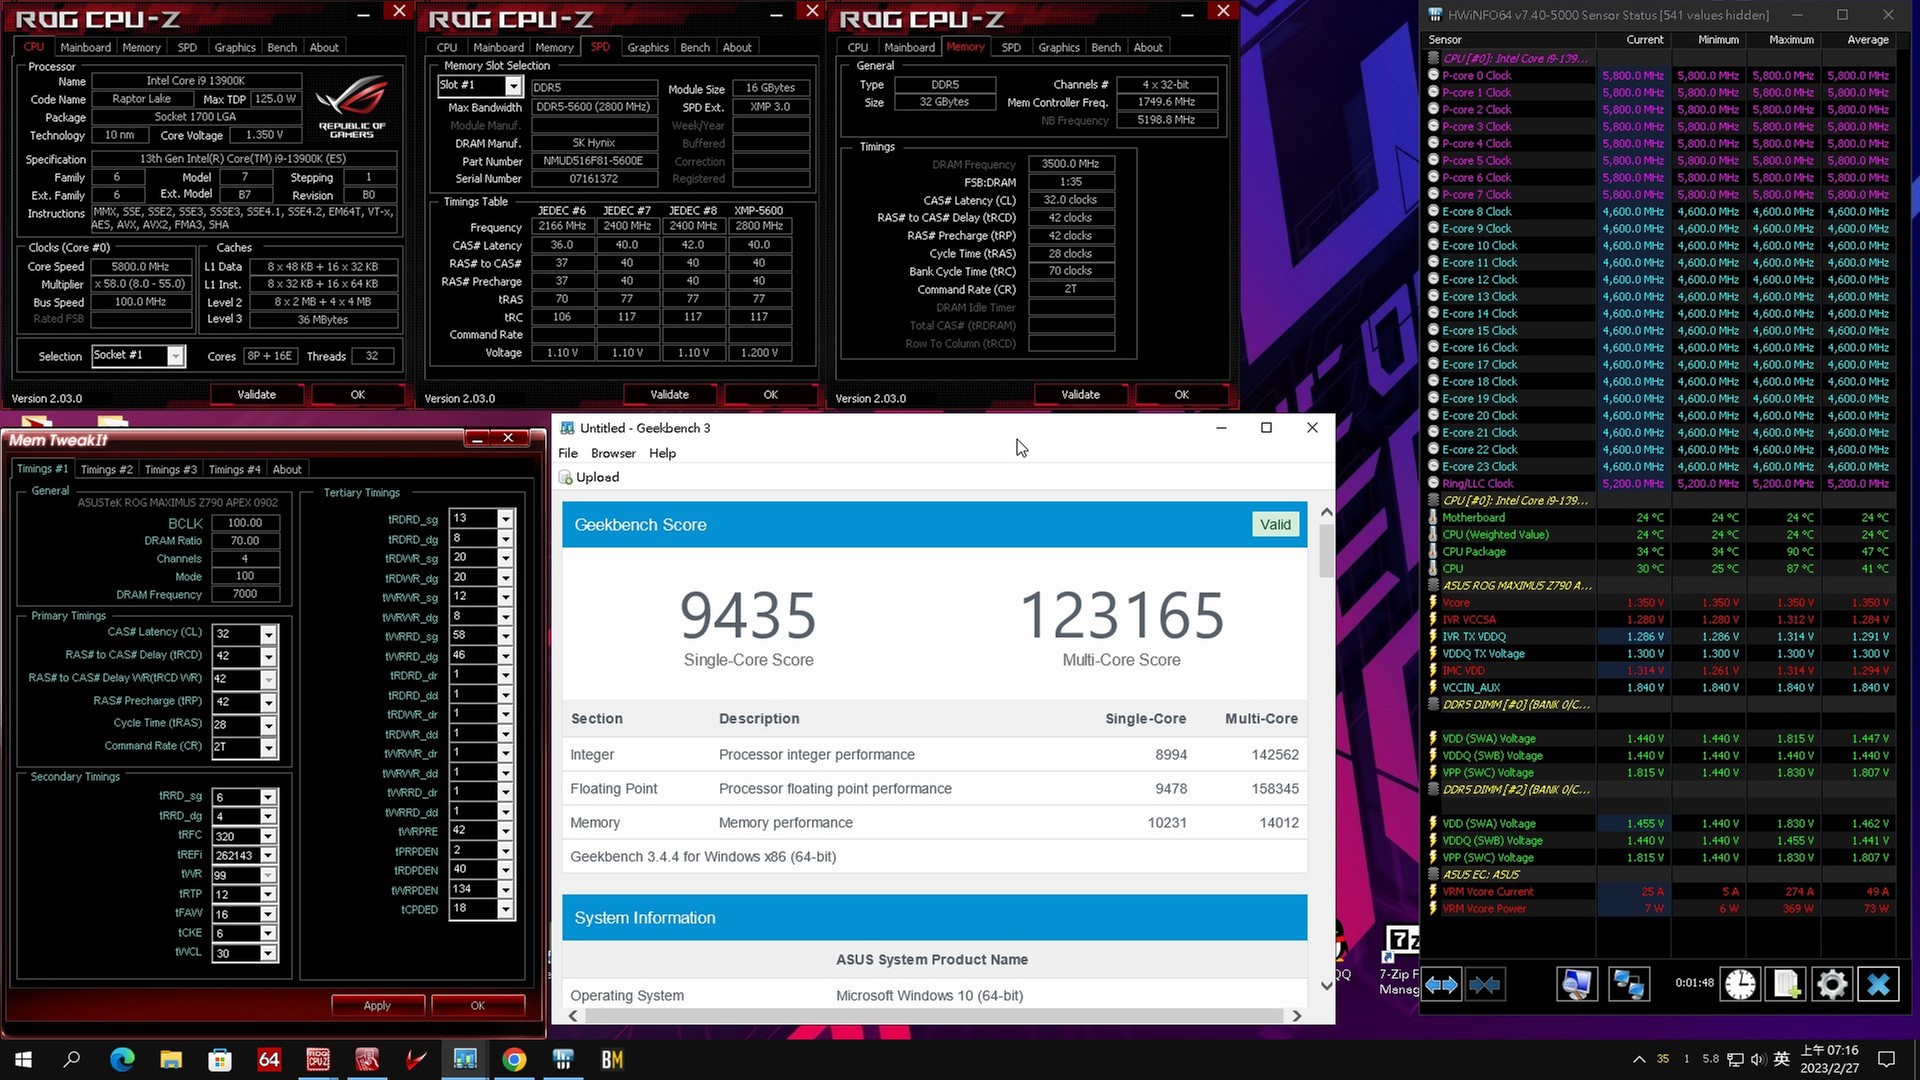Click Validate in Memory CPU-Z window
The width and height of the screenshot is (1920, 1080).
1081,395
